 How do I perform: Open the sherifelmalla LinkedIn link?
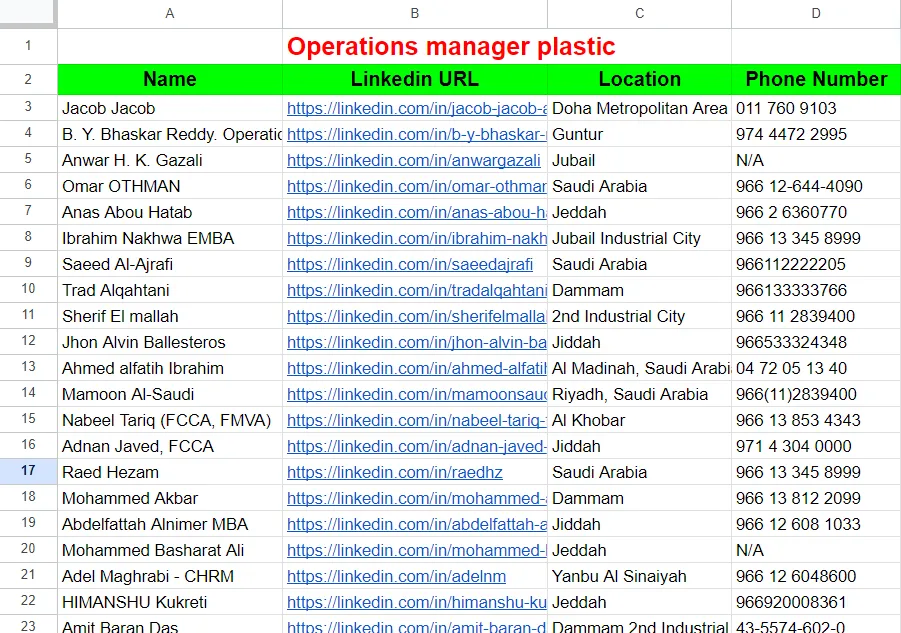(417, 316)
